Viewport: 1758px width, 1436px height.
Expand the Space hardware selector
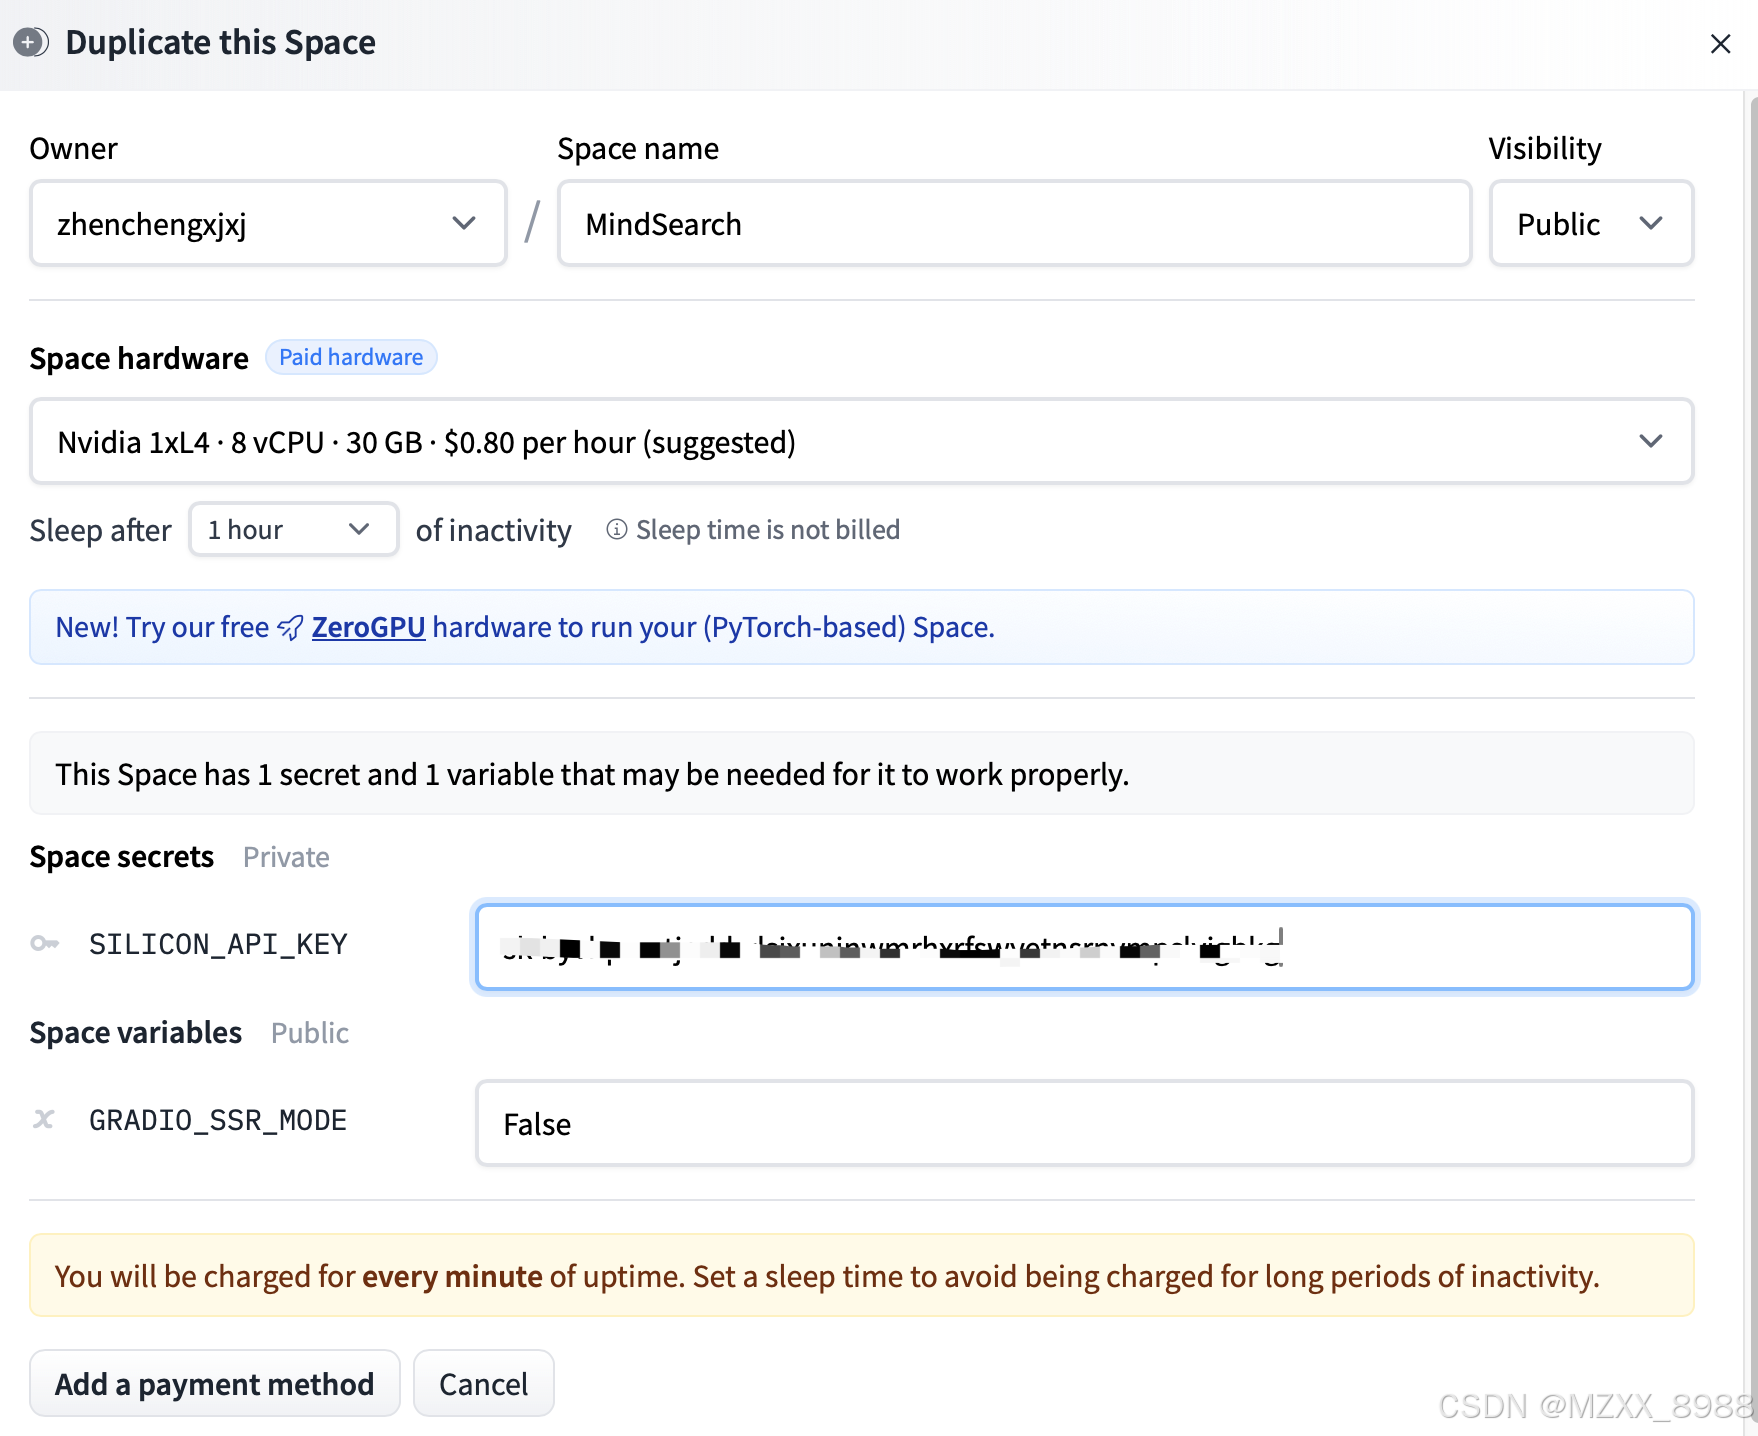tap(860, 441)
